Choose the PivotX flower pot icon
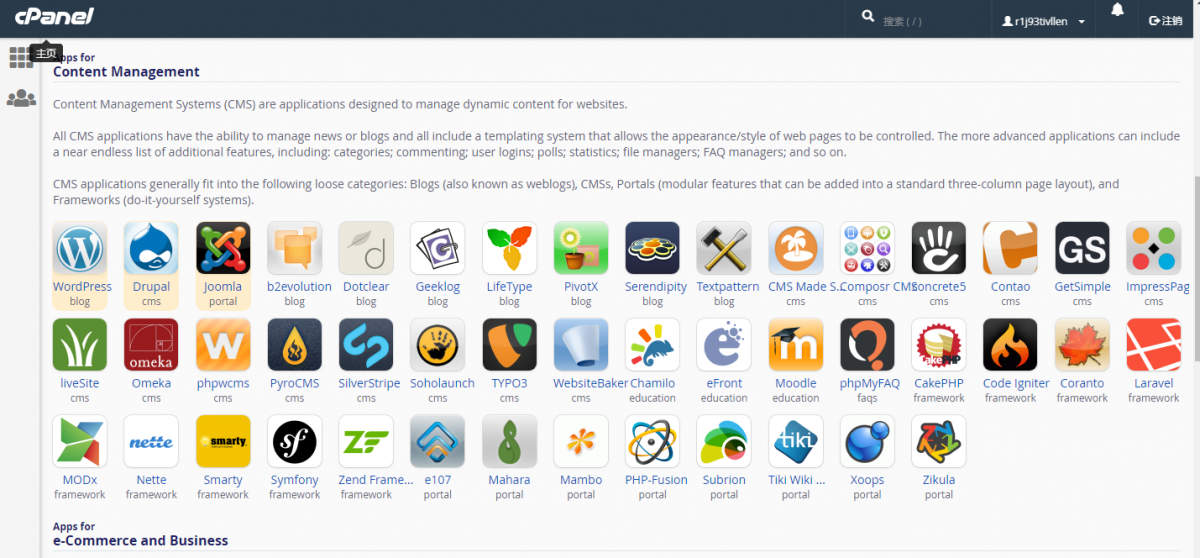This screenshot has height=558, width=1200. click(581, 248)
